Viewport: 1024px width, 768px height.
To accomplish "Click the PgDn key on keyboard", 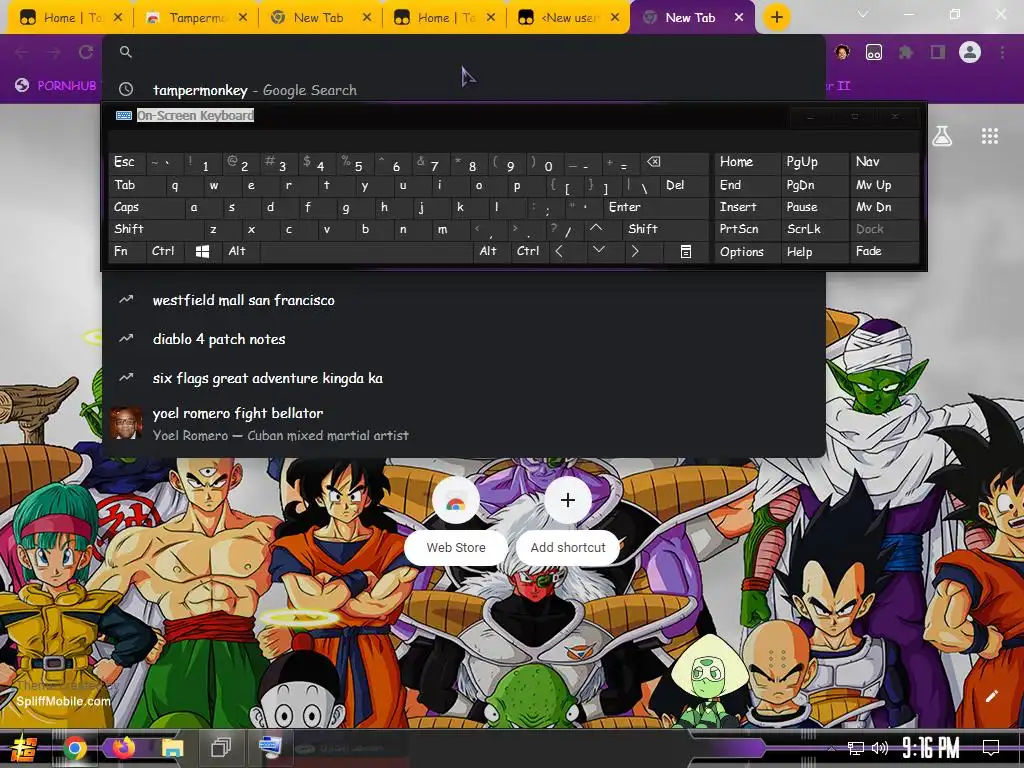I will pos(814,185).
